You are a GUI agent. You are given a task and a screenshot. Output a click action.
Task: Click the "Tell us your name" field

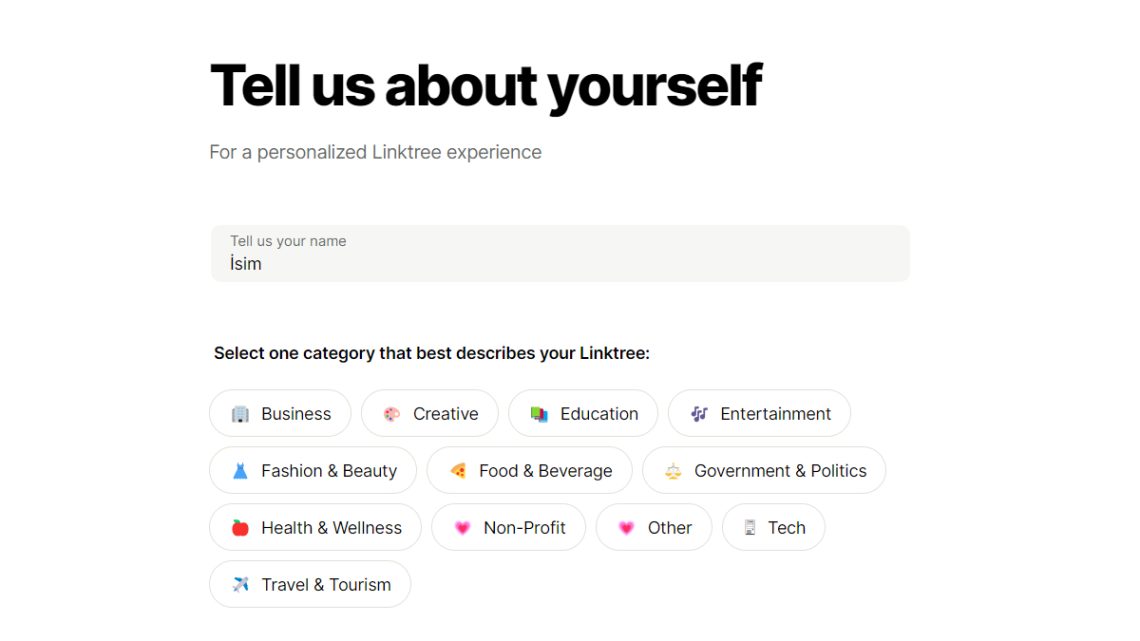tap(560, 254)
